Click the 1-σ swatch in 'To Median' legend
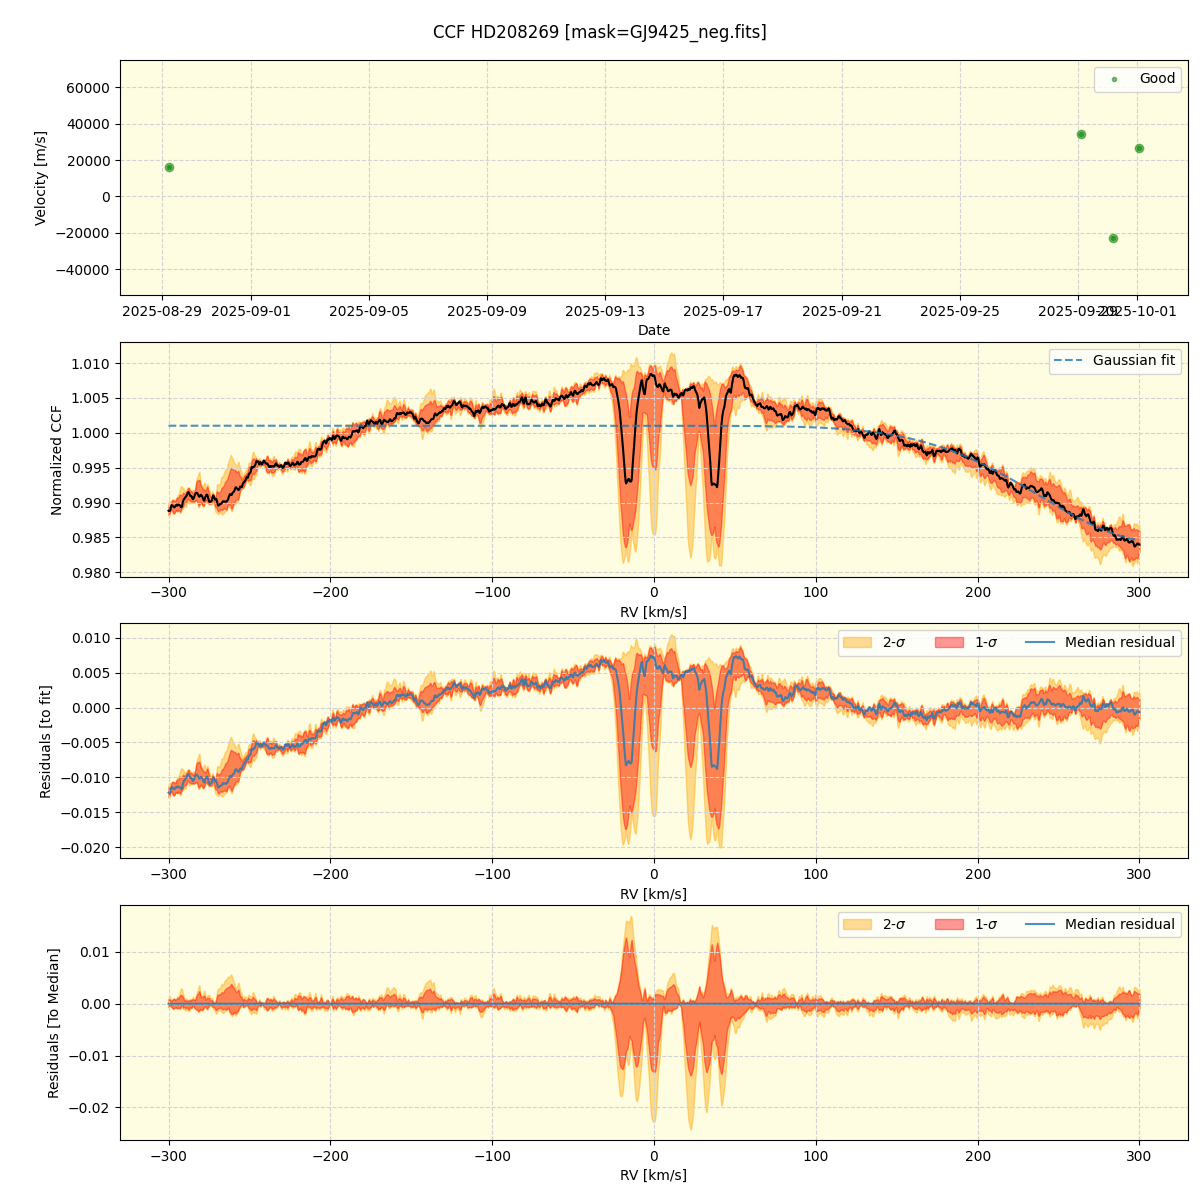The height and width of the screenshot is (1200, 1200). click(x=949, y=924)
